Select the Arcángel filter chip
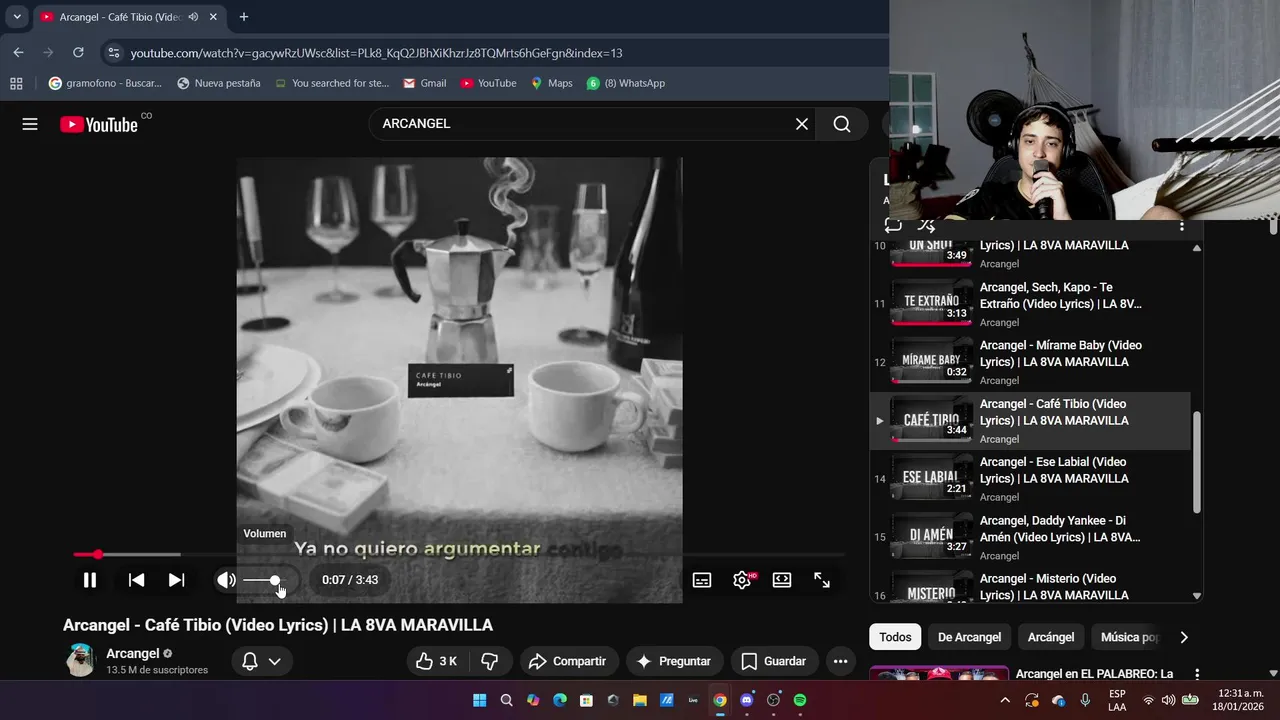Screen dimensions: 1280x720 pyautogui.click(x=1051, y=637)
